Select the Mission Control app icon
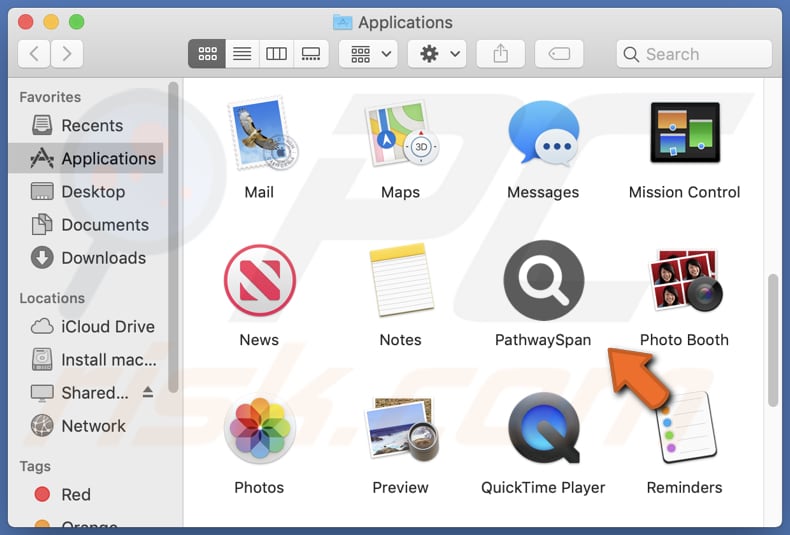790x535 pixels. 685,132
